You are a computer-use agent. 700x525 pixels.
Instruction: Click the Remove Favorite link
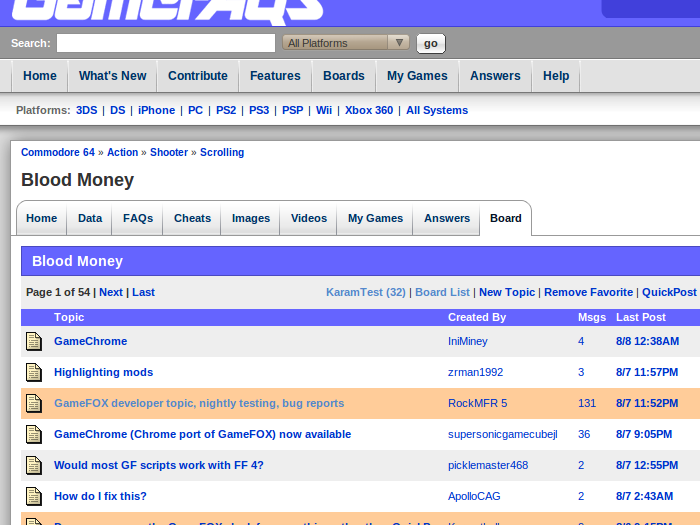tap(588, 292)
